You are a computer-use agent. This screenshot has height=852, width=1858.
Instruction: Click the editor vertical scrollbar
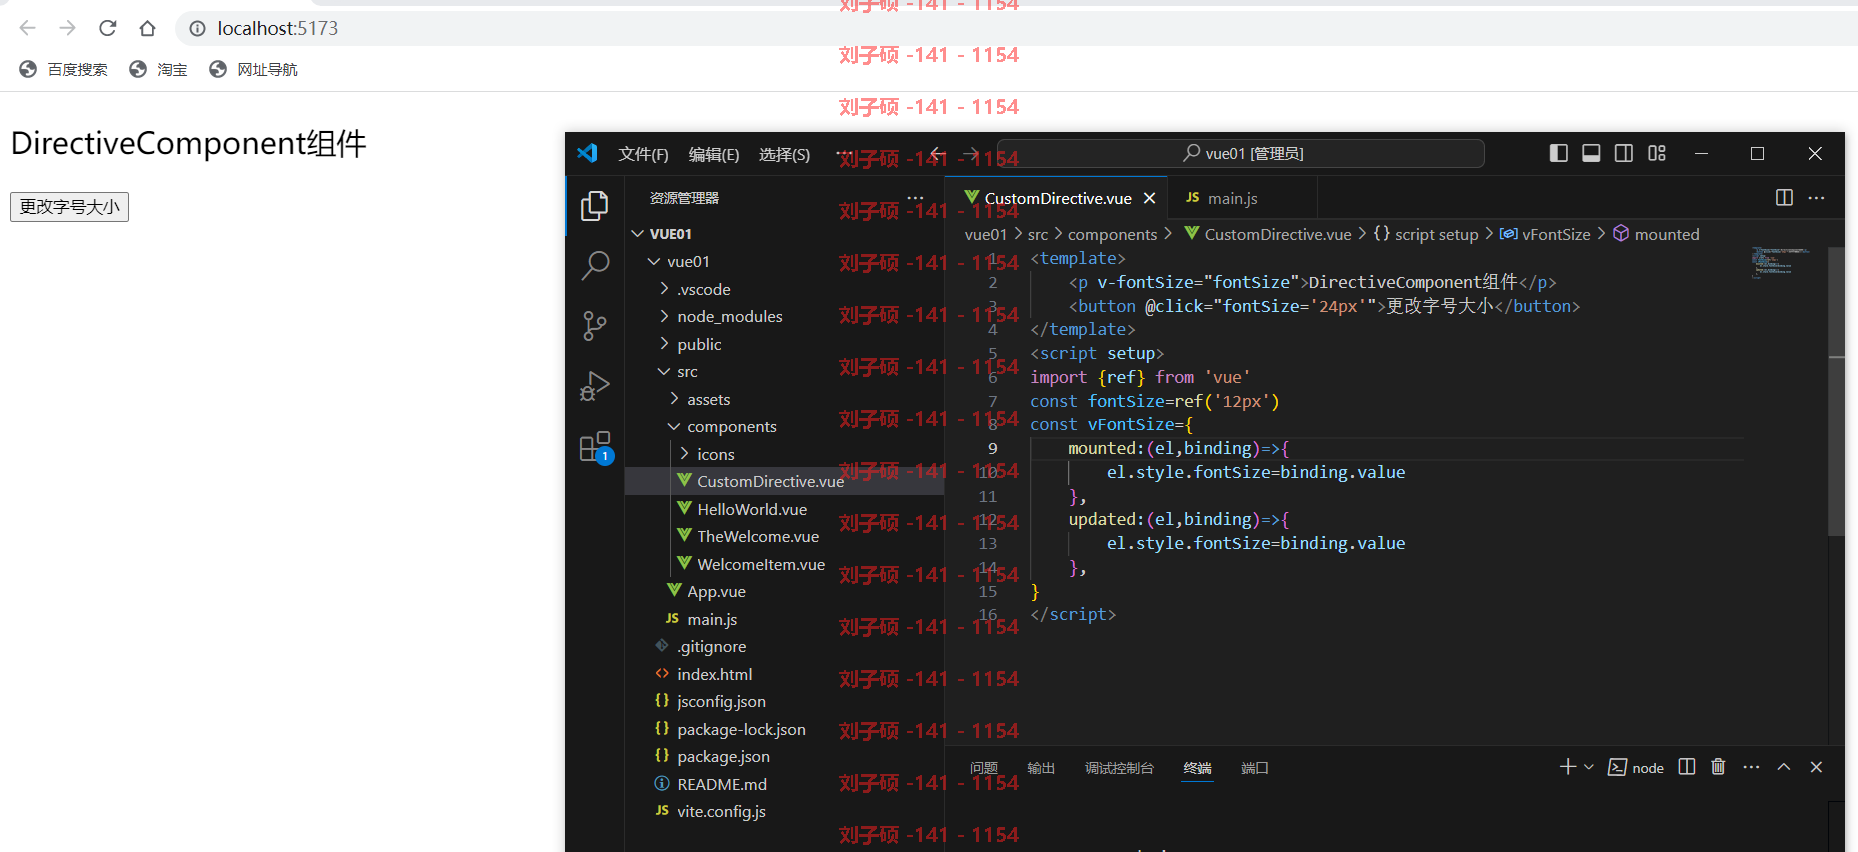[x=1836, y=392]
